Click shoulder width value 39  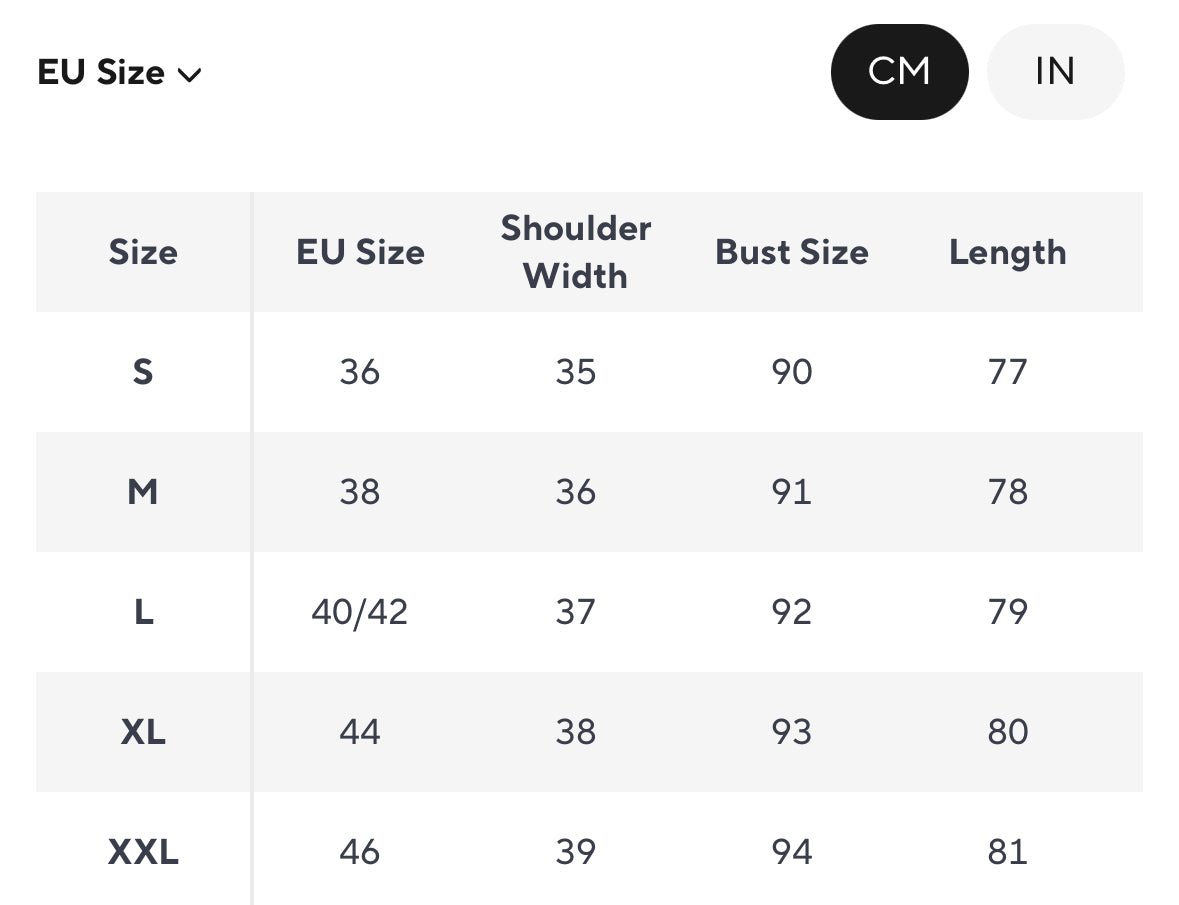click(x=576, y=852)
